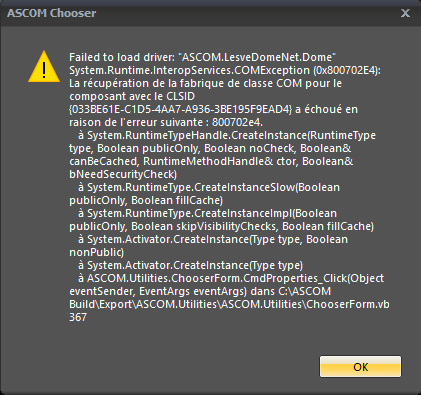Click the 'Failed to load driver' line
This screenshot has height=395, width=421.
(x=203, y=57)
